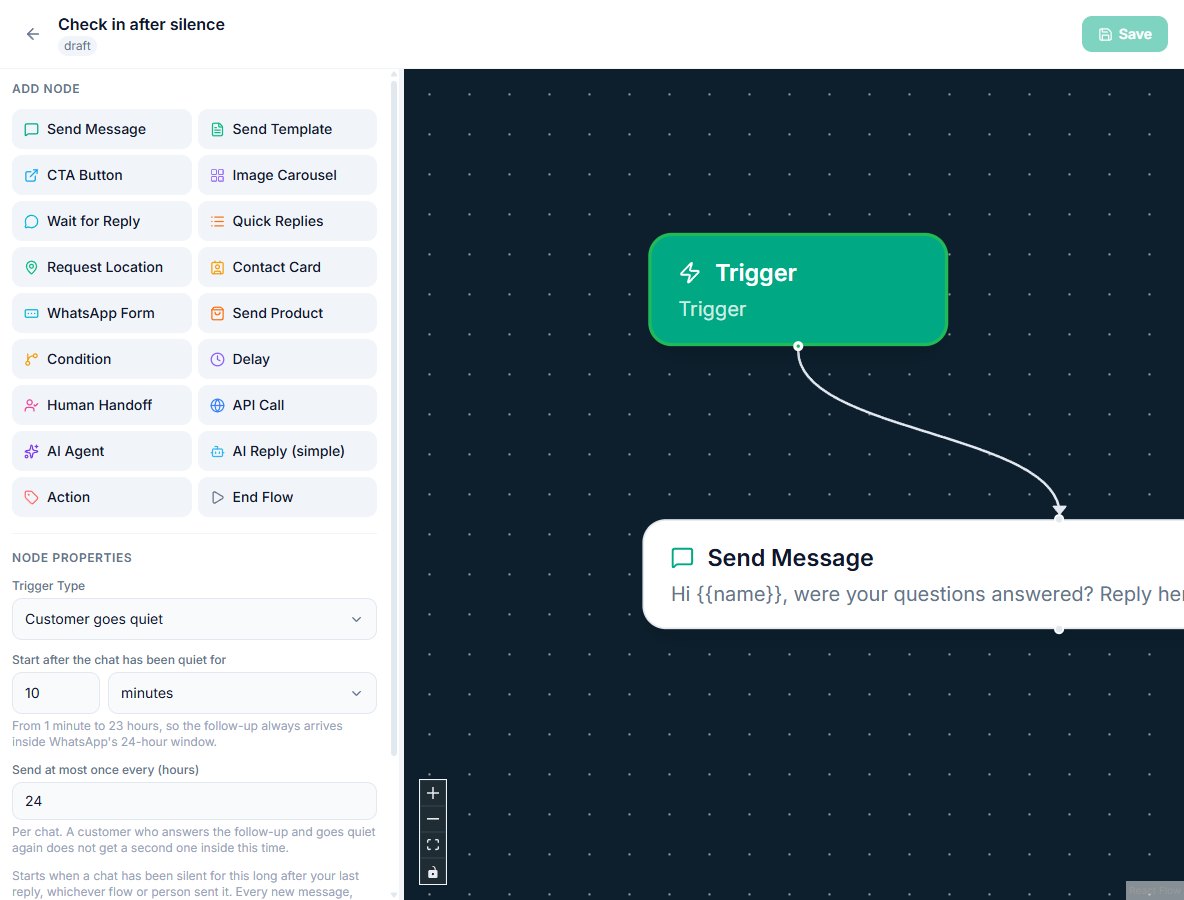
Task: Add a Delay node
Action: (287, 359)
